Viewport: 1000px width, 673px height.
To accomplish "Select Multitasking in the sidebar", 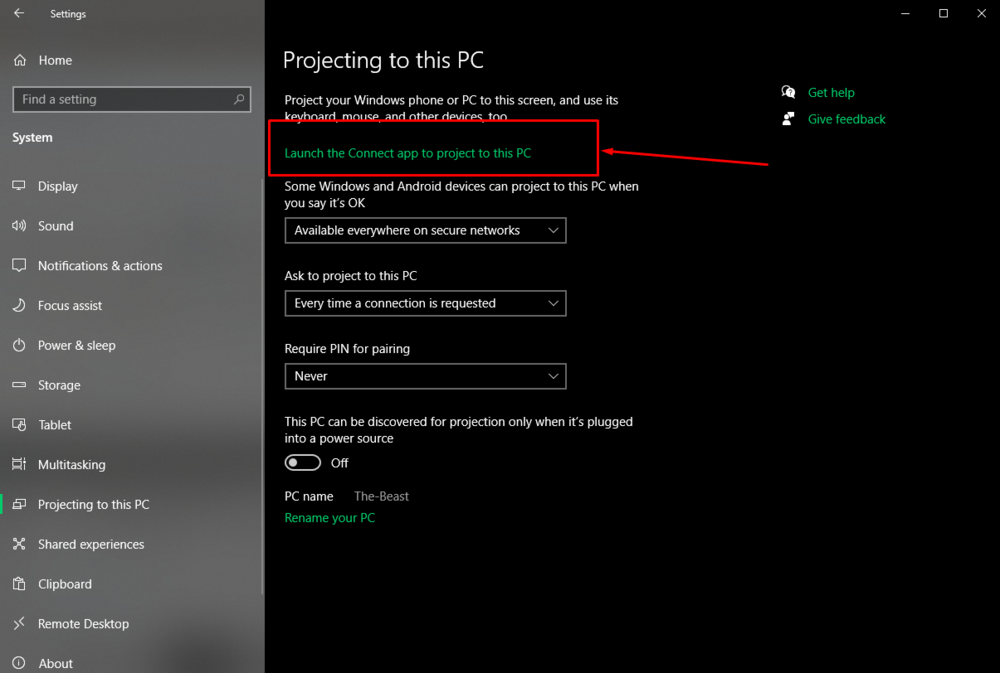I will [x=71, y=465].
